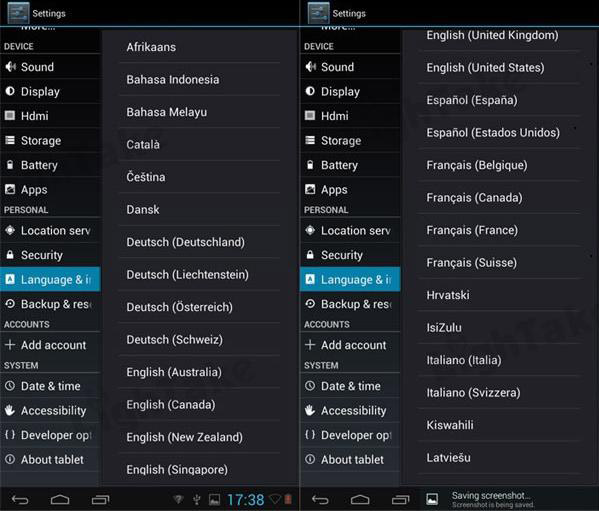Tap the Sound speaker icon in left panel
The width and height of the screenshot is (599, 511).
click(x=10, y=67)
